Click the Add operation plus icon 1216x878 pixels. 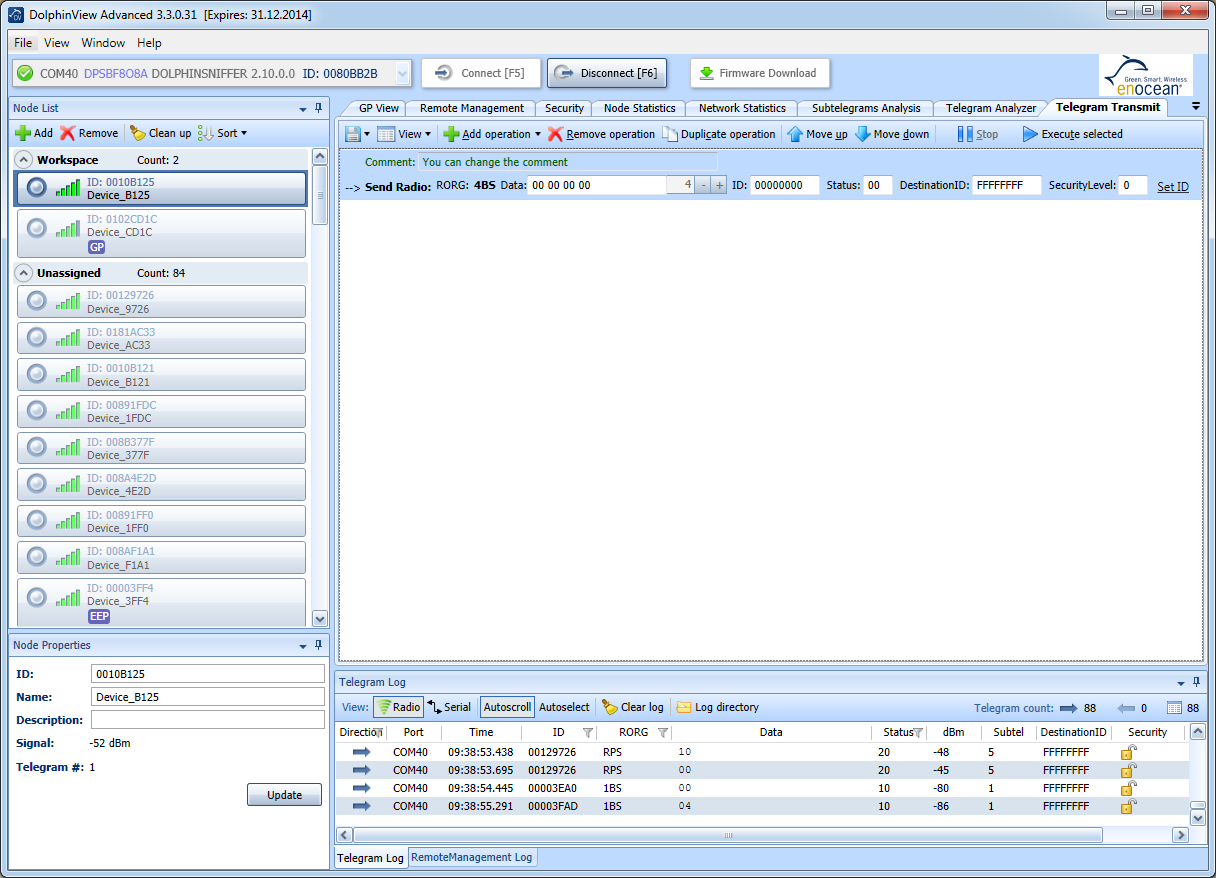451,134
